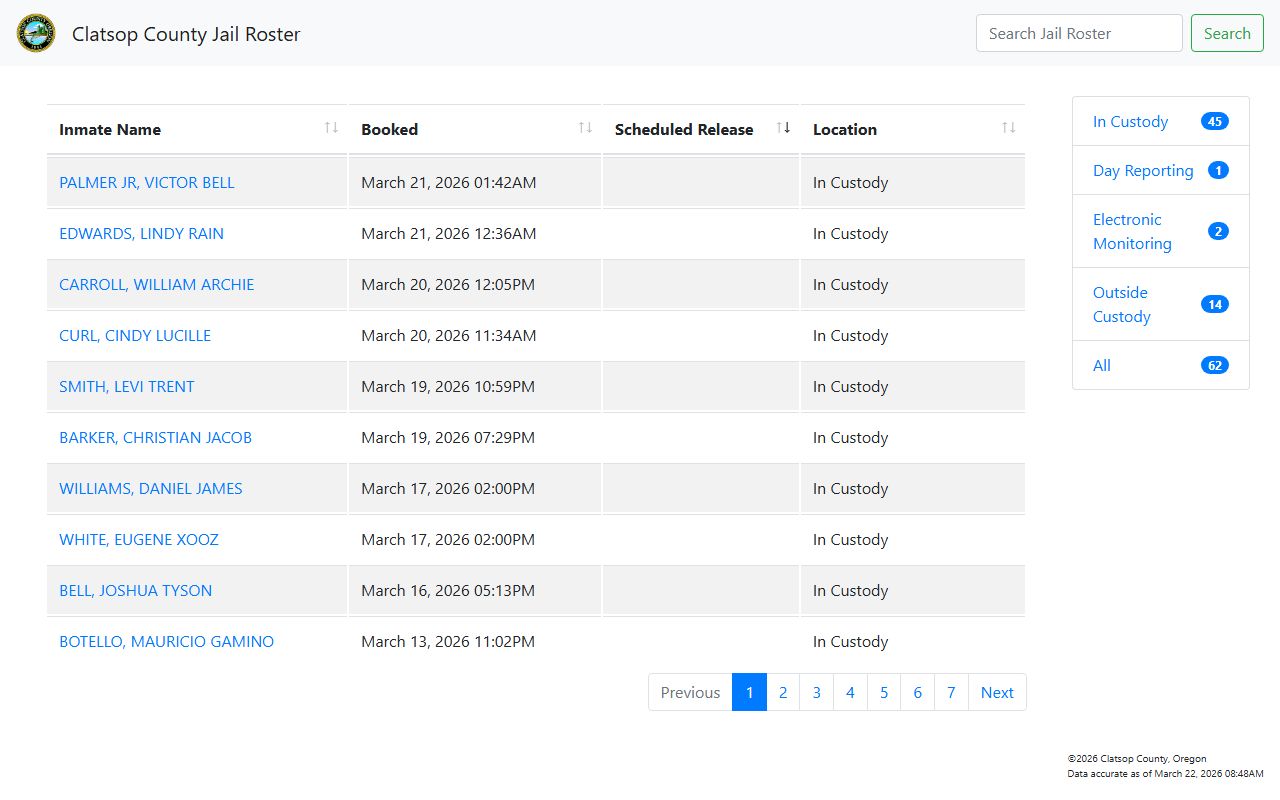Viewport: 1280px width, 800px height.
Task: Open inmate CURL, CINDY LUCILLE record
Action: coord(135,336)
